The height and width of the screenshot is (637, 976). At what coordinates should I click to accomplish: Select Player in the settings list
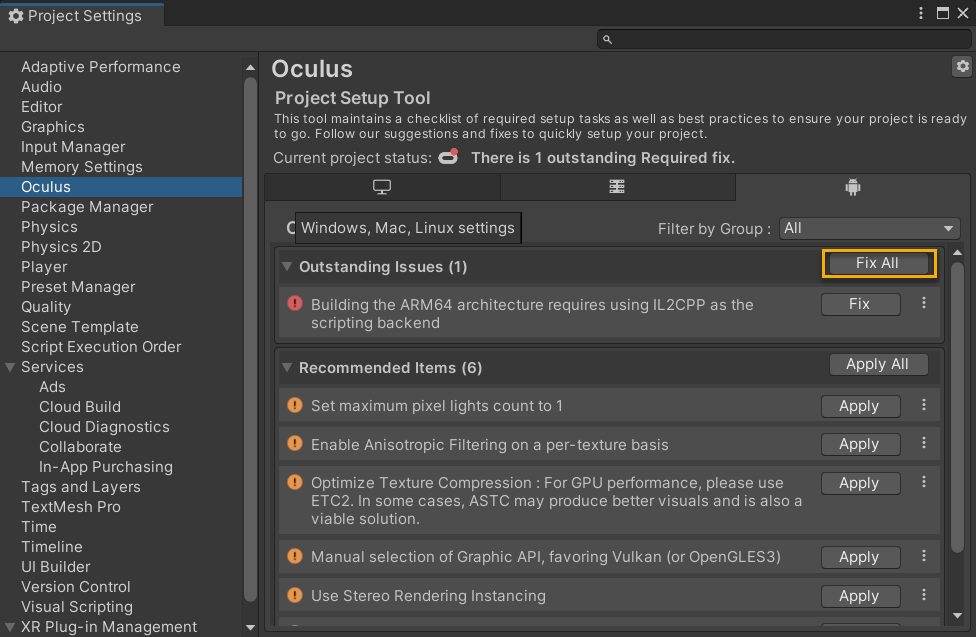pyautogui.click(x=44, y=267)
